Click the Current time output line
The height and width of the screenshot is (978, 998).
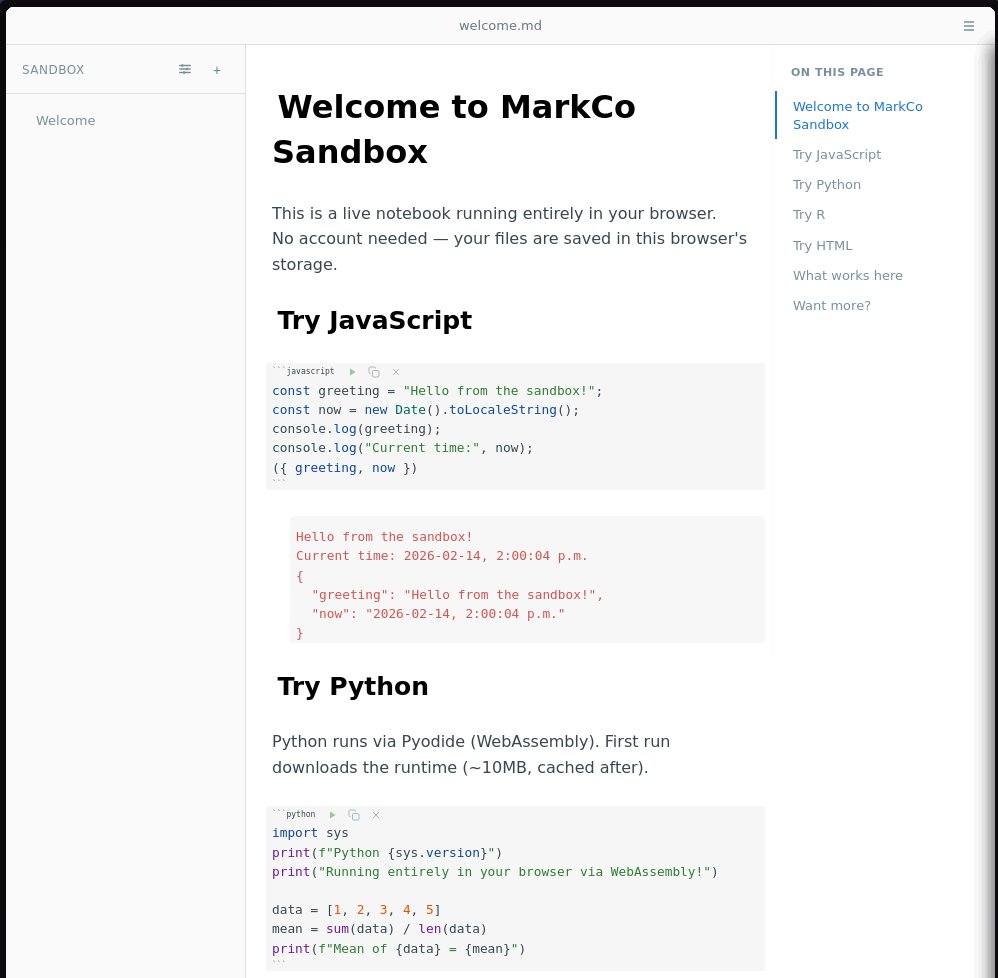coord(442,556)
